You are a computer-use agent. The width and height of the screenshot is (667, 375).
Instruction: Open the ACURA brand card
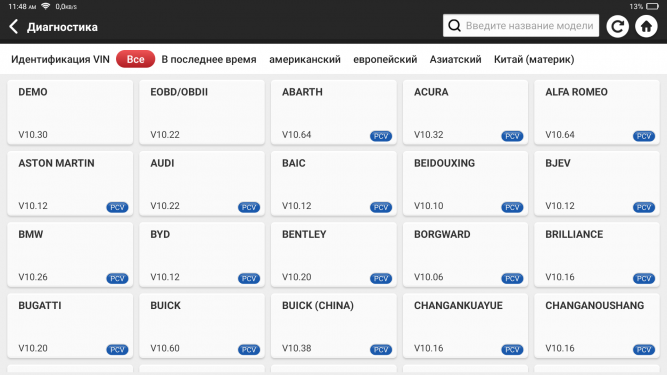pyautogui.click(x=465, y=112)
